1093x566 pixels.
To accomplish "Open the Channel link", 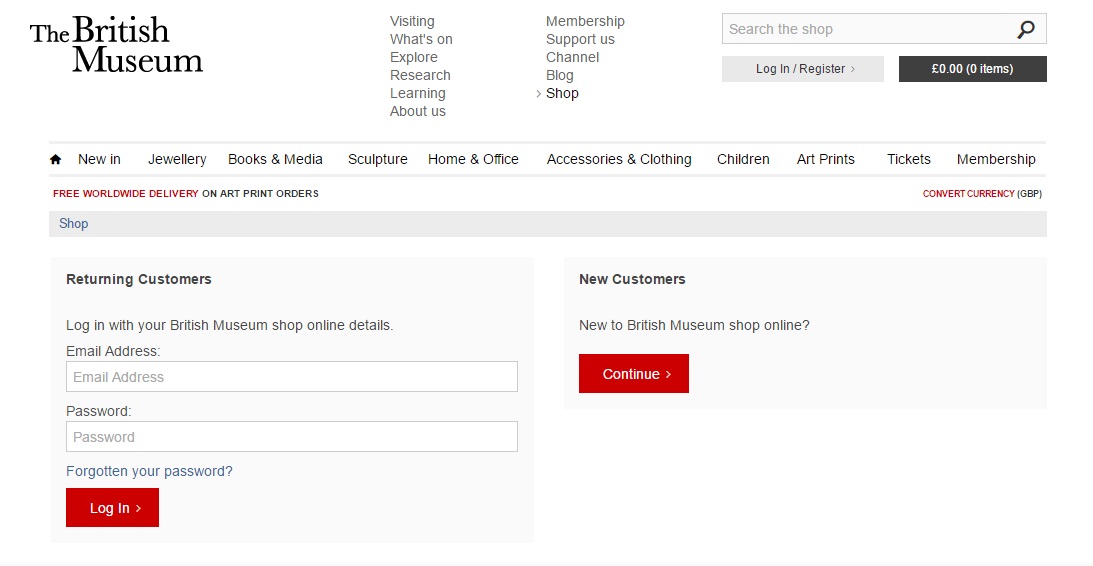I will coord(572,57).
